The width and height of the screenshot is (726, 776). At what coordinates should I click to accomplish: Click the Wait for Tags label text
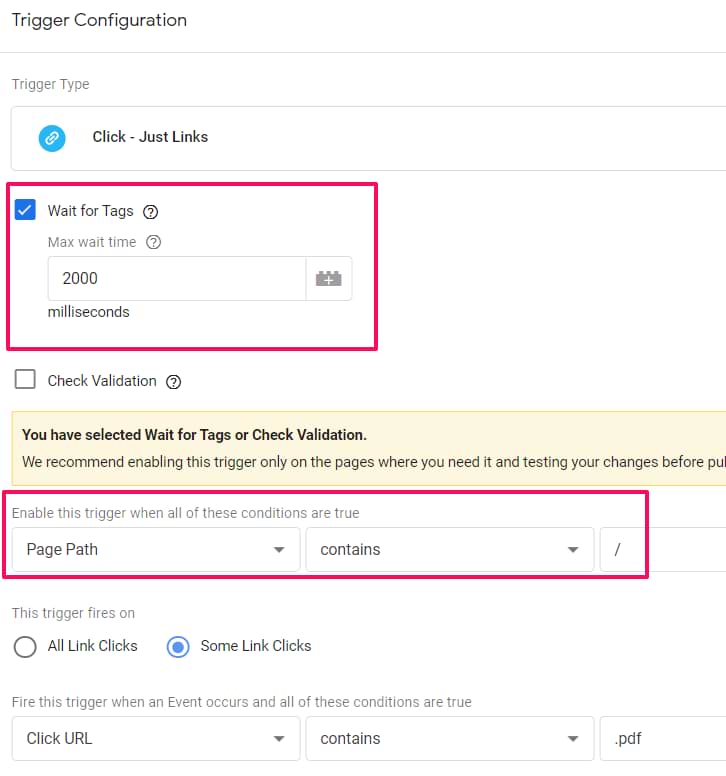[x=90, y=212]
